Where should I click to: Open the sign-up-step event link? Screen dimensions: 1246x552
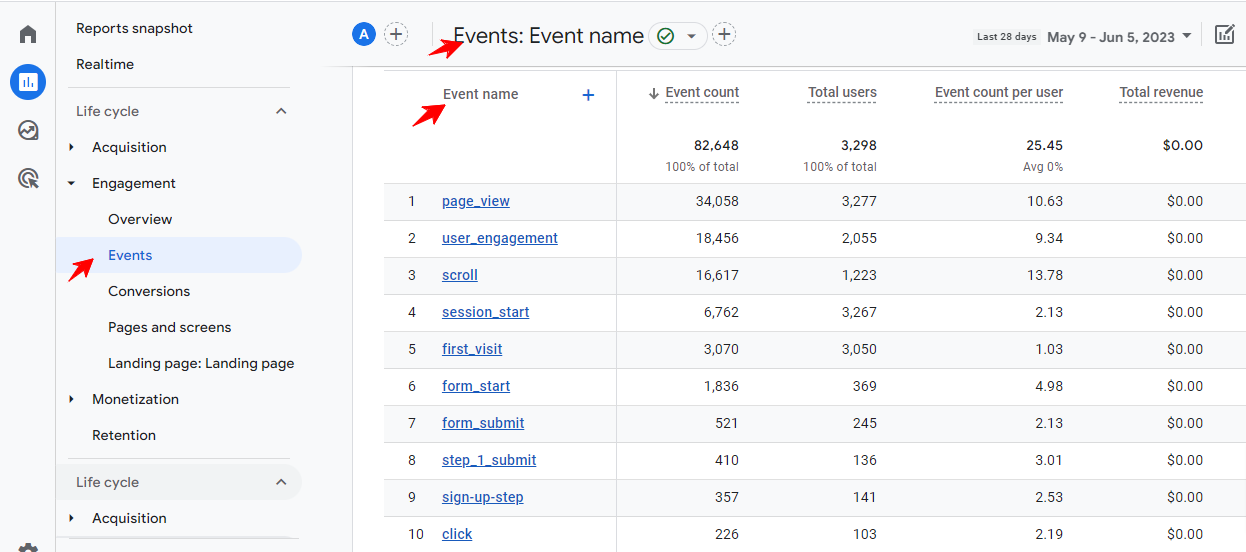[483, 497]
